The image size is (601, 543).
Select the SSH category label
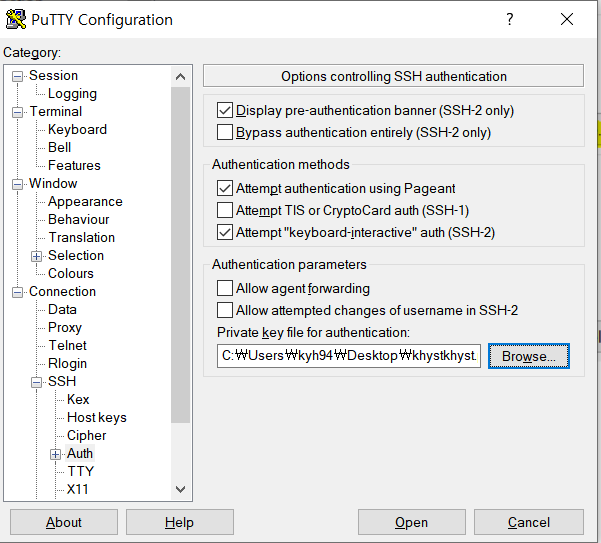point(62,381)
